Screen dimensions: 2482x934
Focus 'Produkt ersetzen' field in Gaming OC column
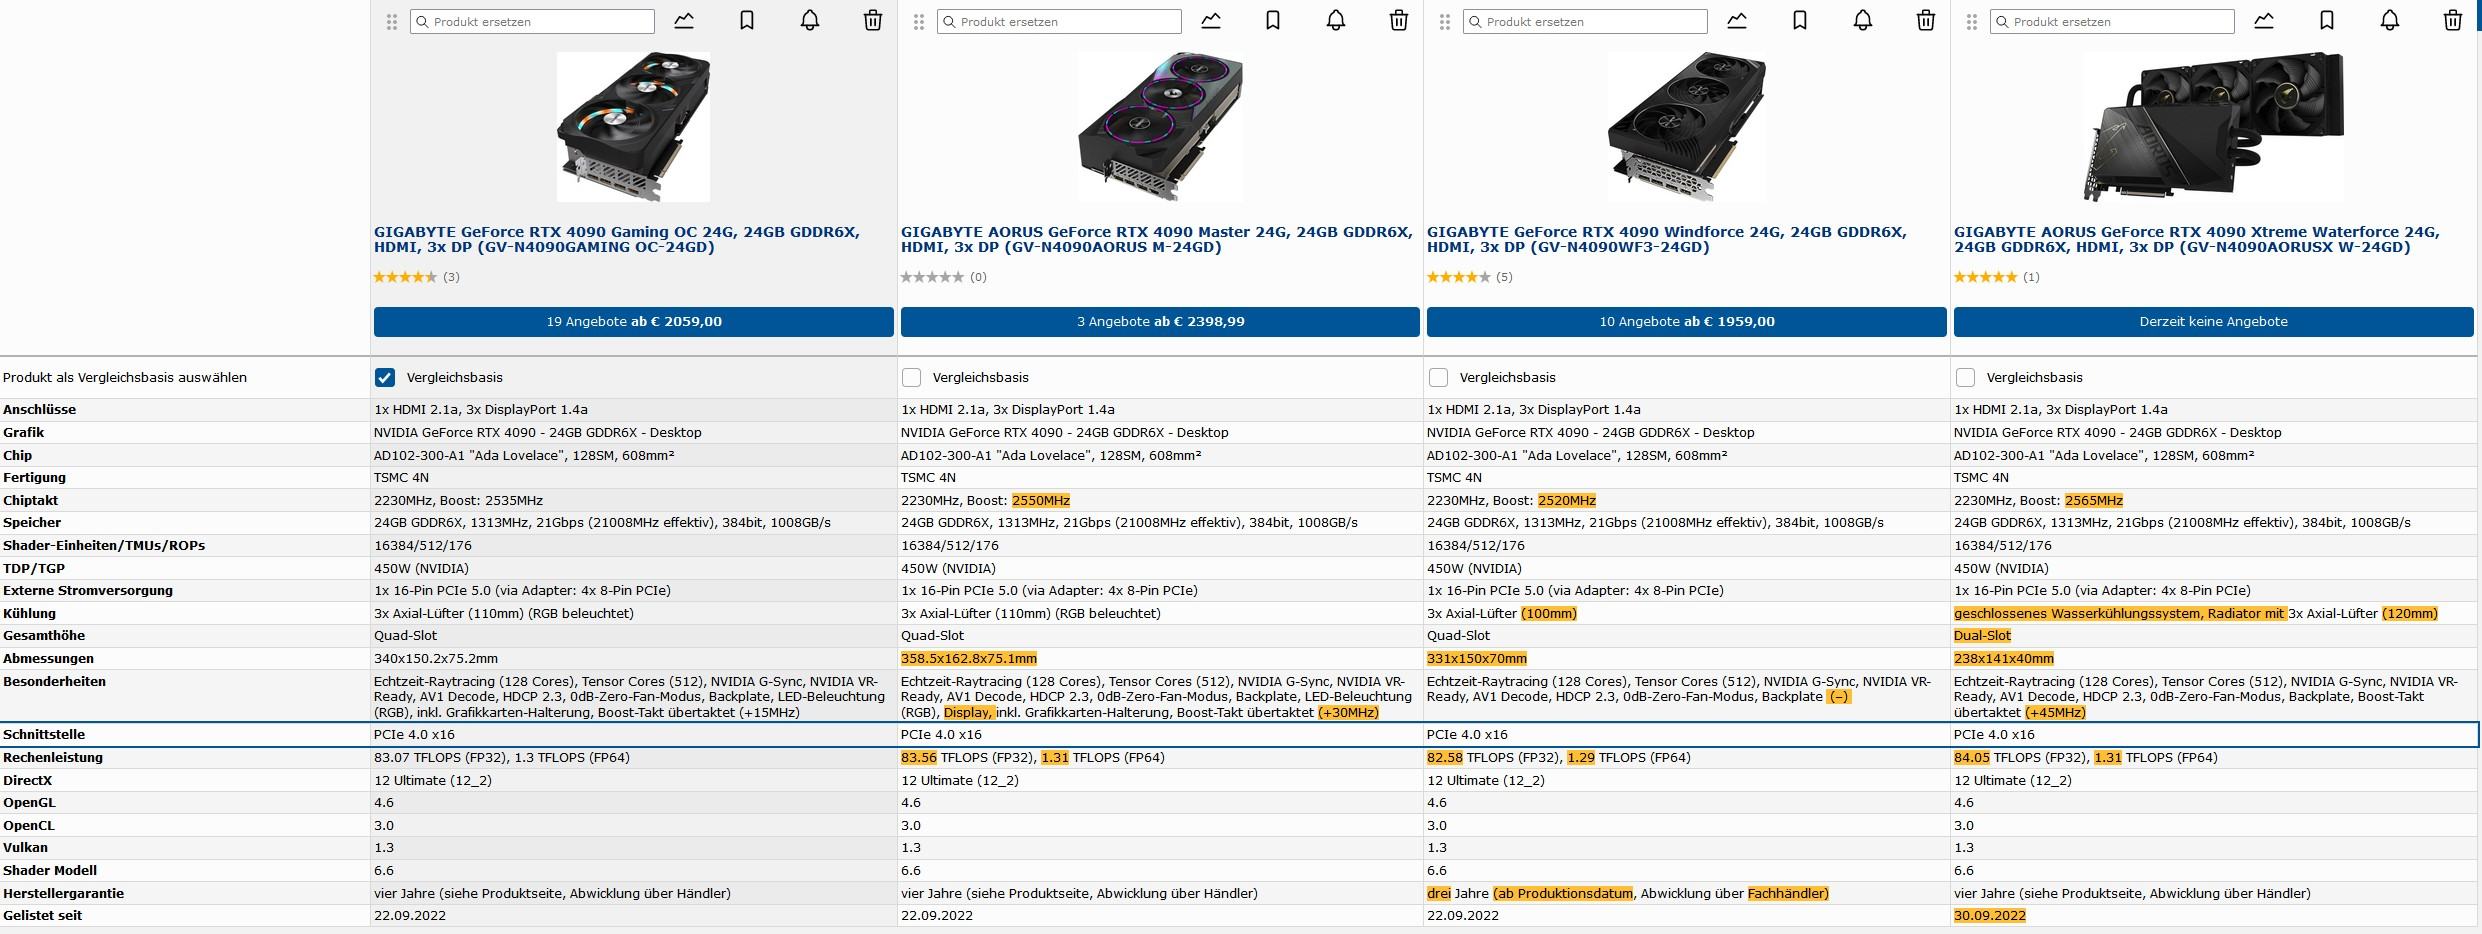532,22
